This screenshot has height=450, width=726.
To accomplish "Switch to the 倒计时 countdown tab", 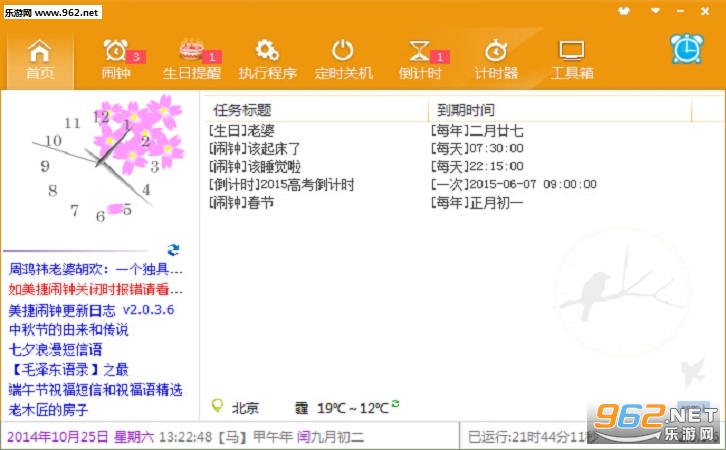I will tap(420, 60).
